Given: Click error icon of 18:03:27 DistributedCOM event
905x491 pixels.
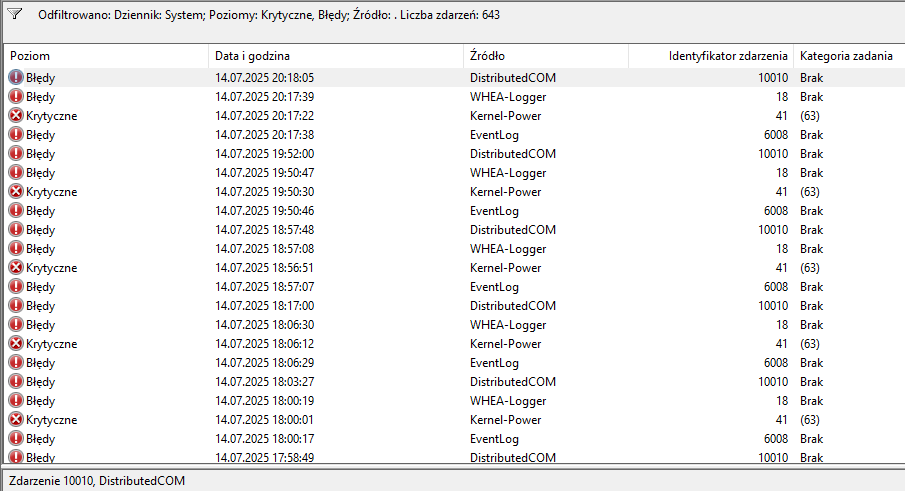Looking at the screenshot, I should tap(16, 382).
